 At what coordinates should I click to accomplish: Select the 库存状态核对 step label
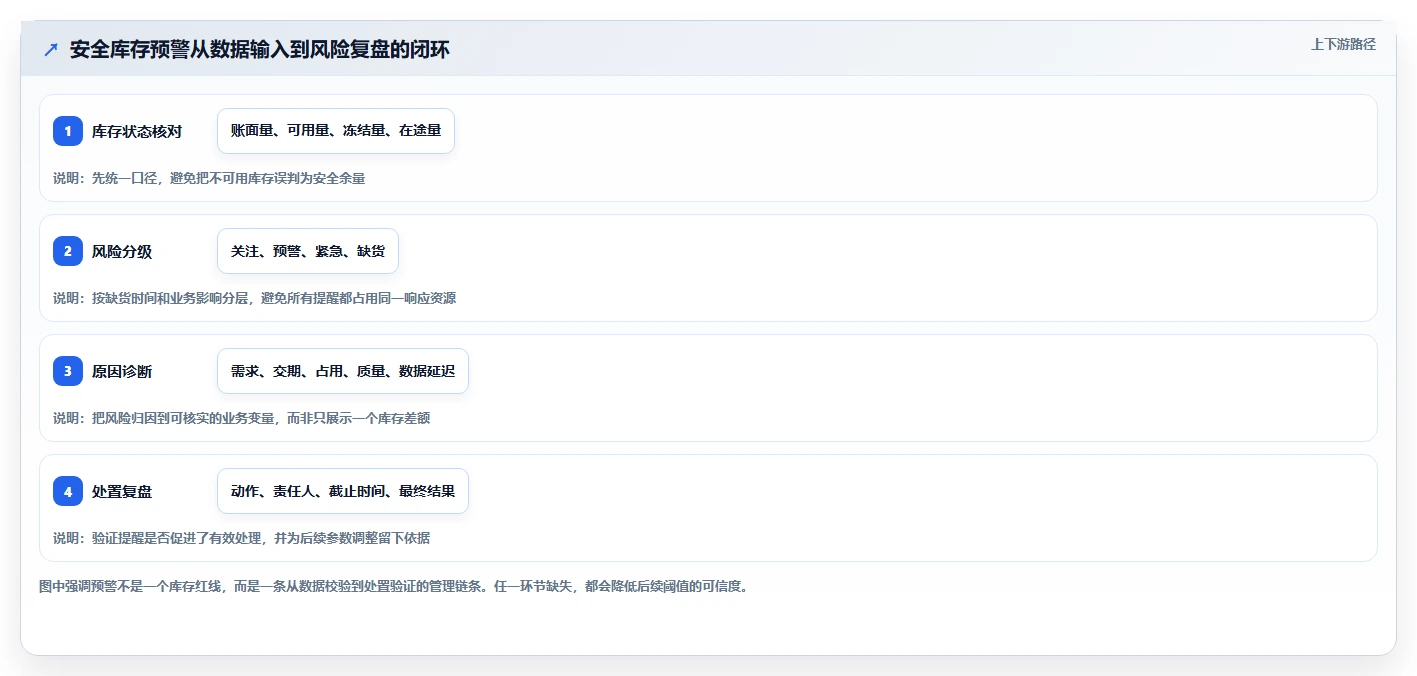137,131
